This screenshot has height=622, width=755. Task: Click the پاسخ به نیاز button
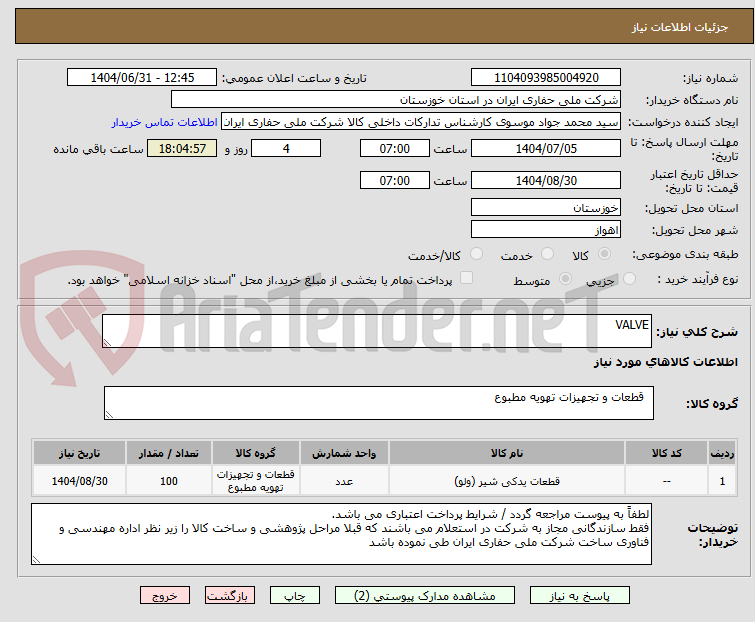[x=579, y=596]
